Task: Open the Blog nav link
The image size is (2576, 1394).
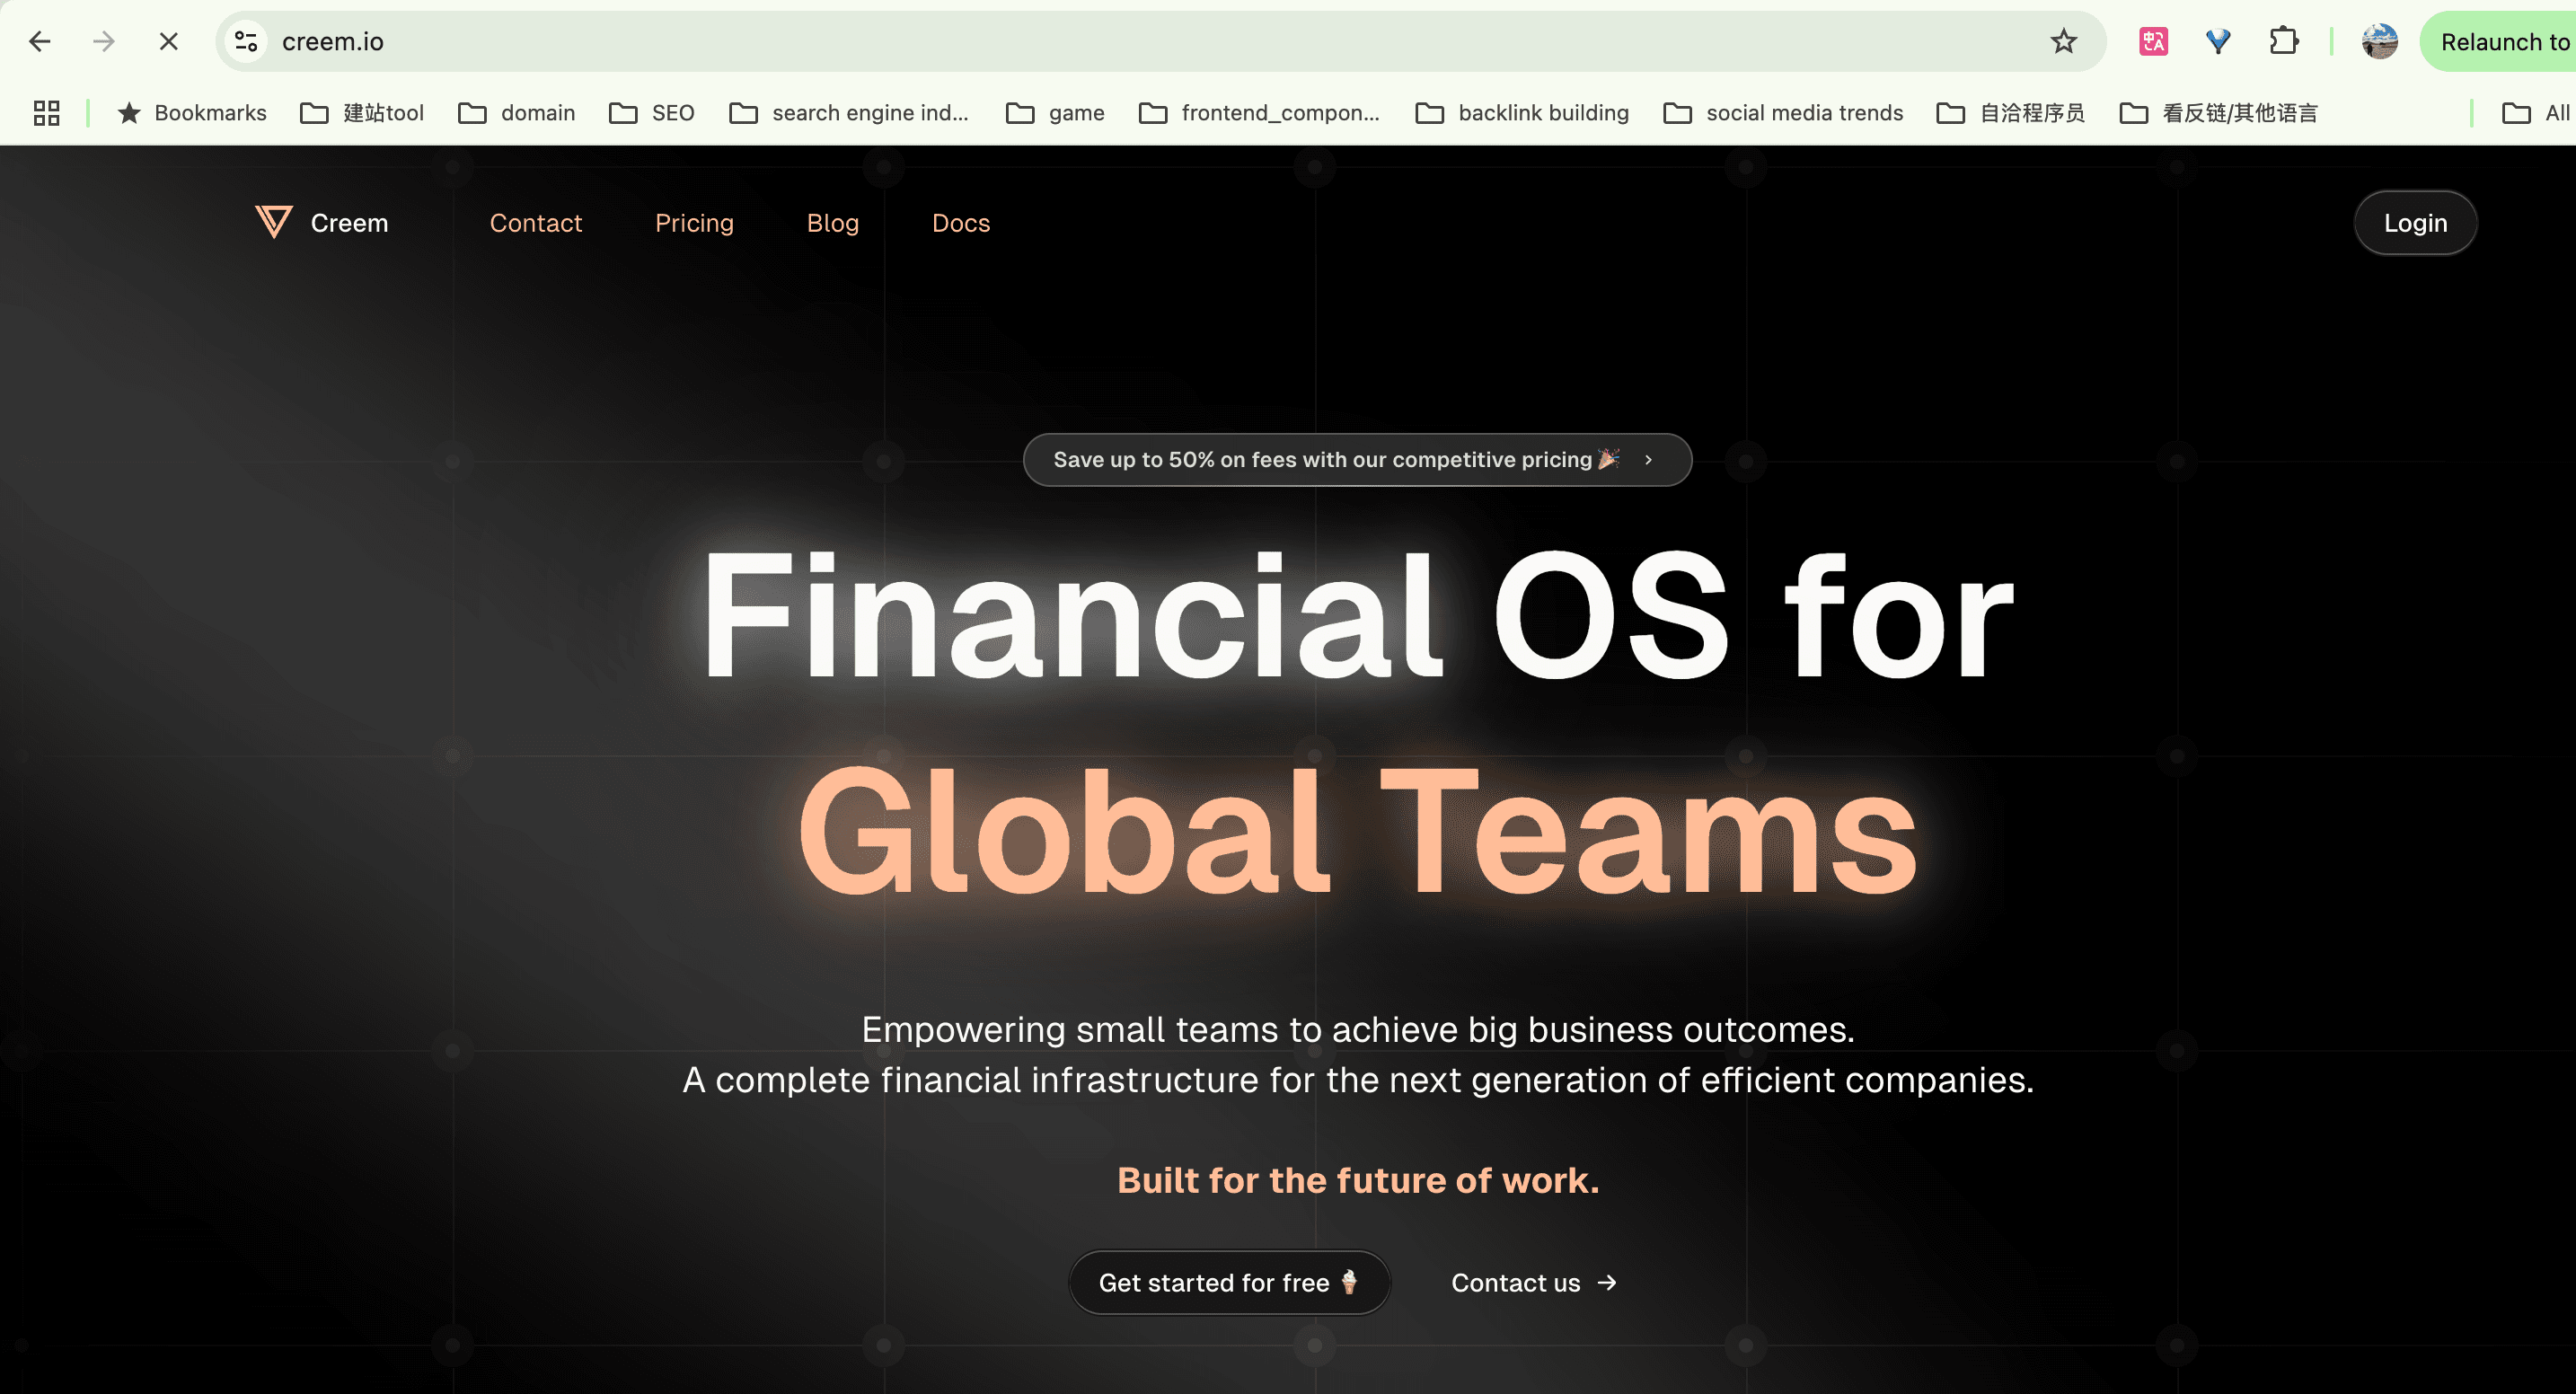Action: pos(833,223)
